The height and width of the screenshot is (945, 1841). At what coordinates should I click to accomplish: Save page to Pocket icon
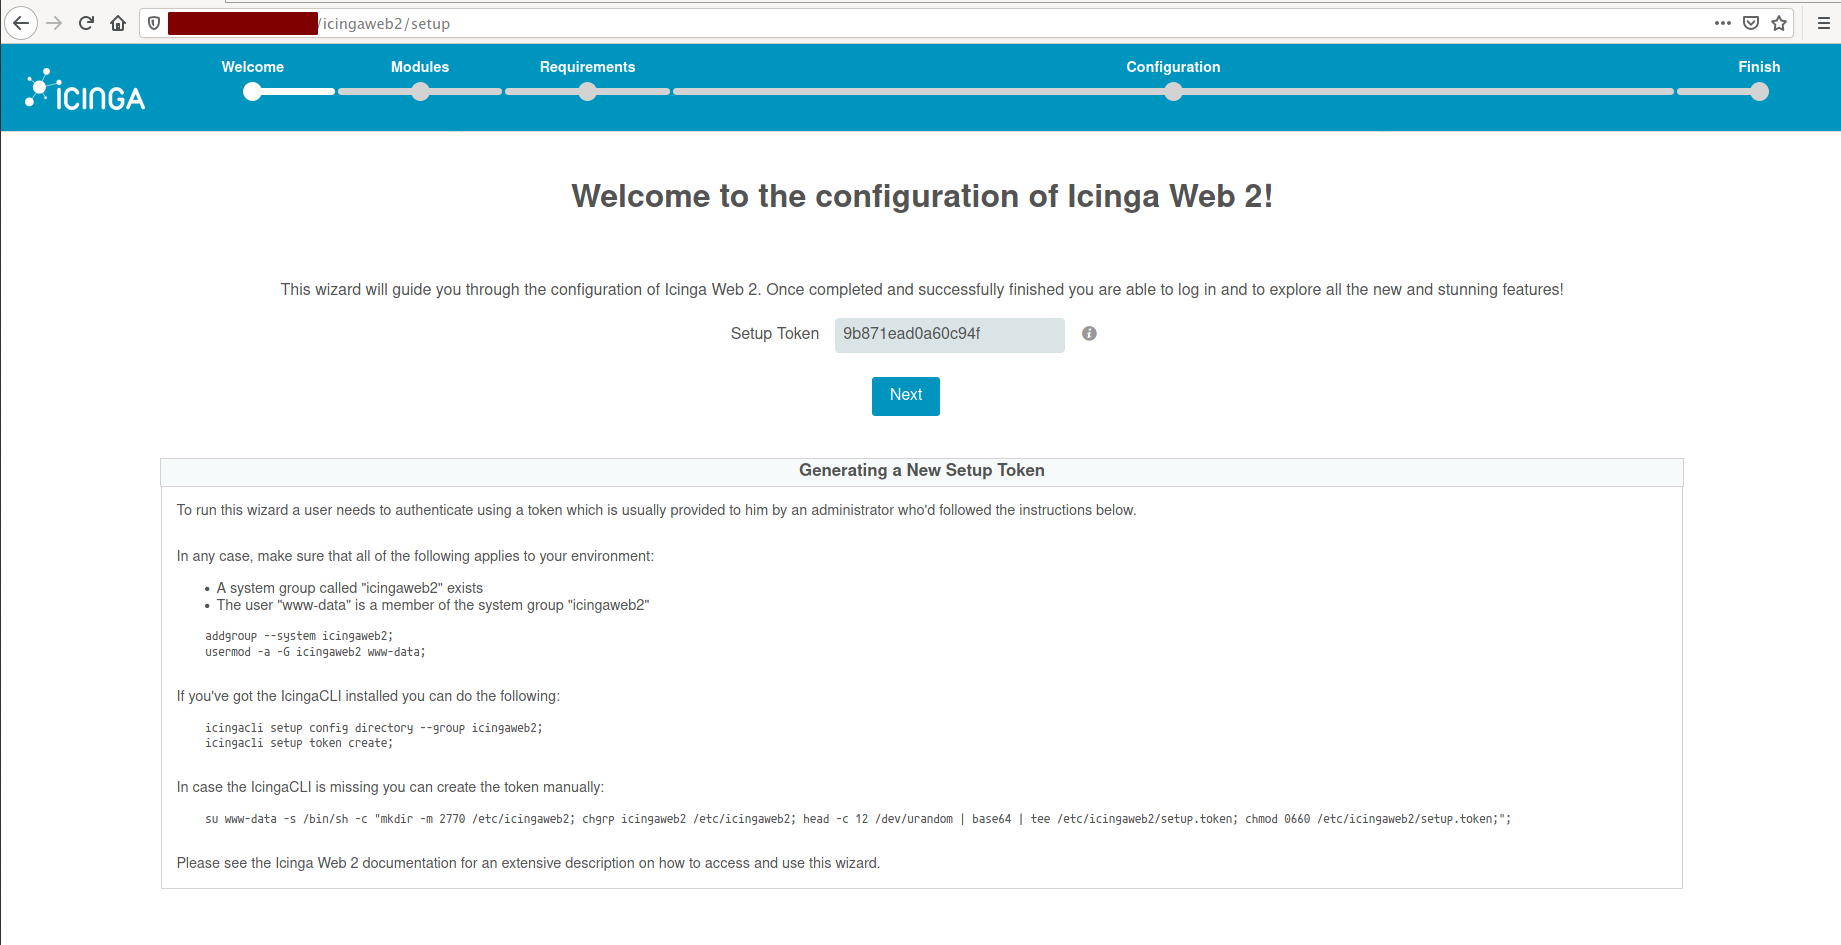coord(1751,23)
